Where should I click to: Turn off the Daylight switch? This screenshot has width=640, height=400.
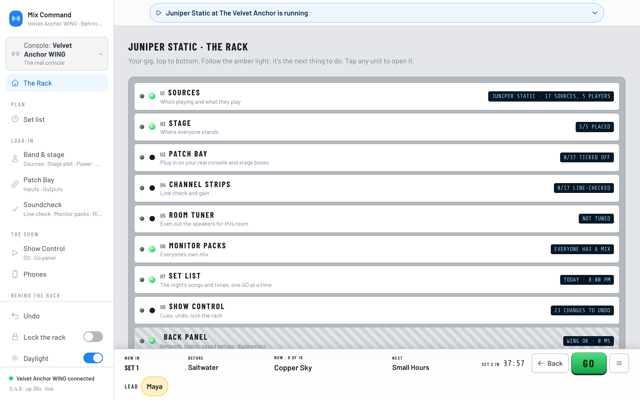pyautogui.click(x=93, y=358)
